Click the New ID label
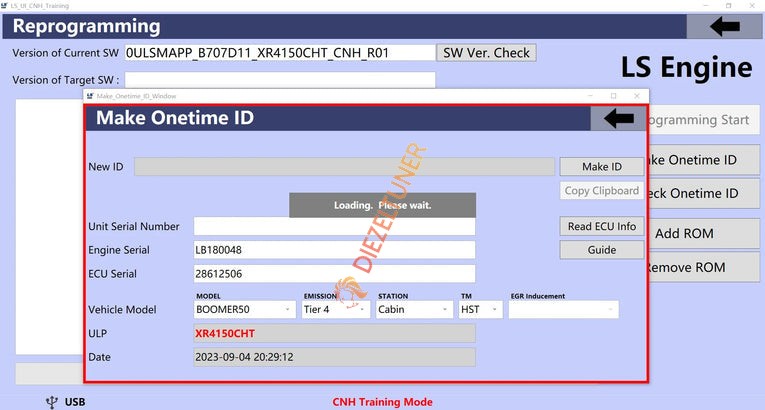The height and width of the screenshot is (410, 765). (x=106, y=167)
